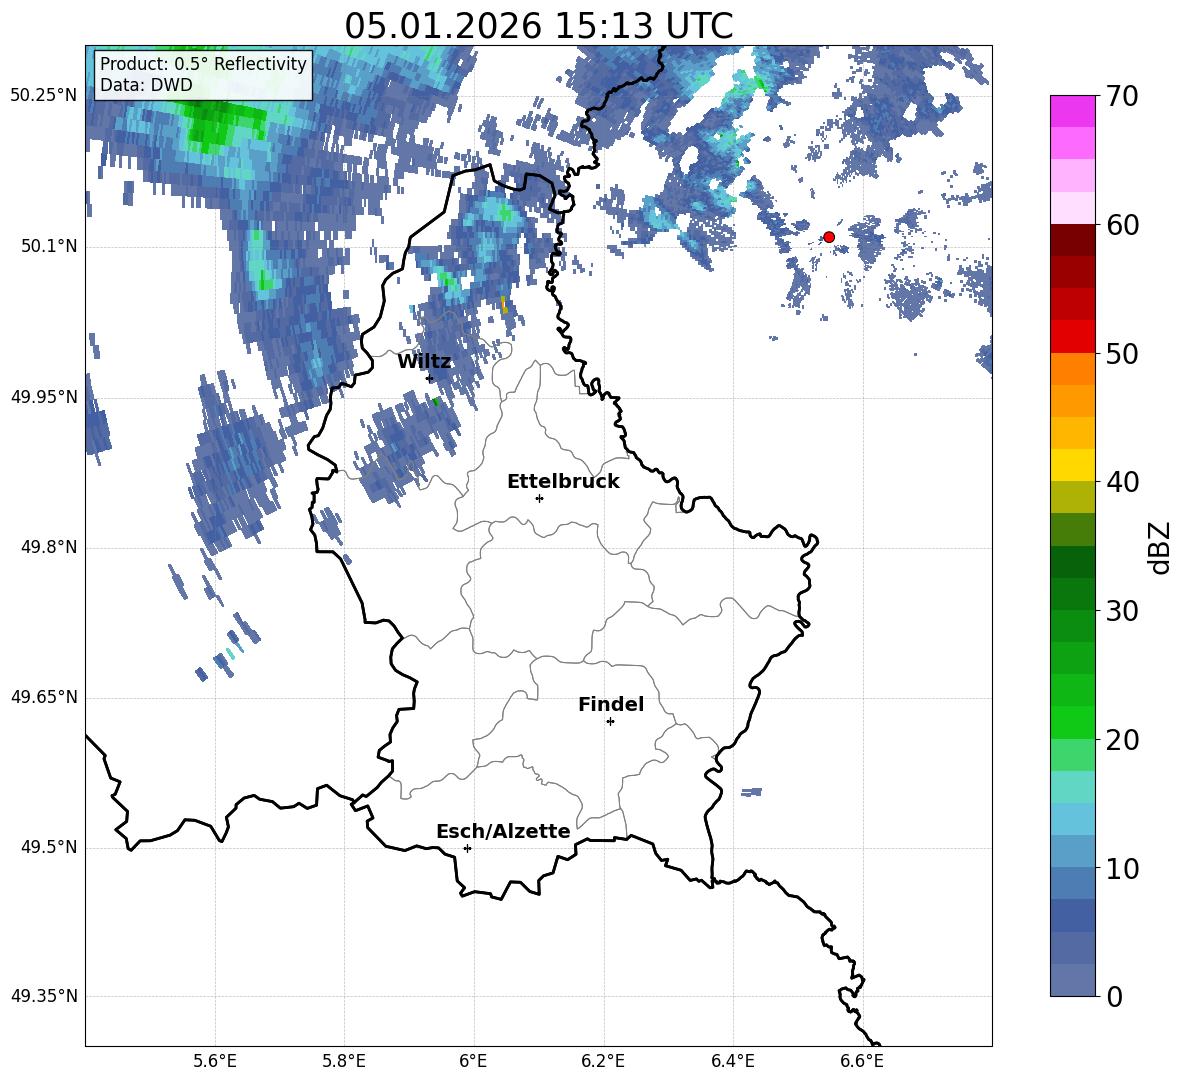This screenshot has width=1184, height=1081.
Task: Click the 6.4°E longitude label
Action: pos(732,1061)
